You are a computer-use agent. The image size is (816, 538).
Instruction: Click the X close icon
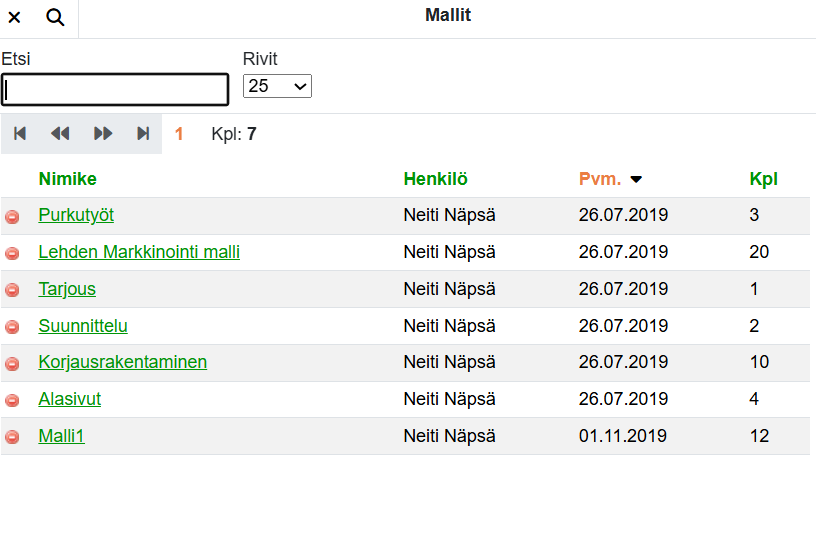15,17
